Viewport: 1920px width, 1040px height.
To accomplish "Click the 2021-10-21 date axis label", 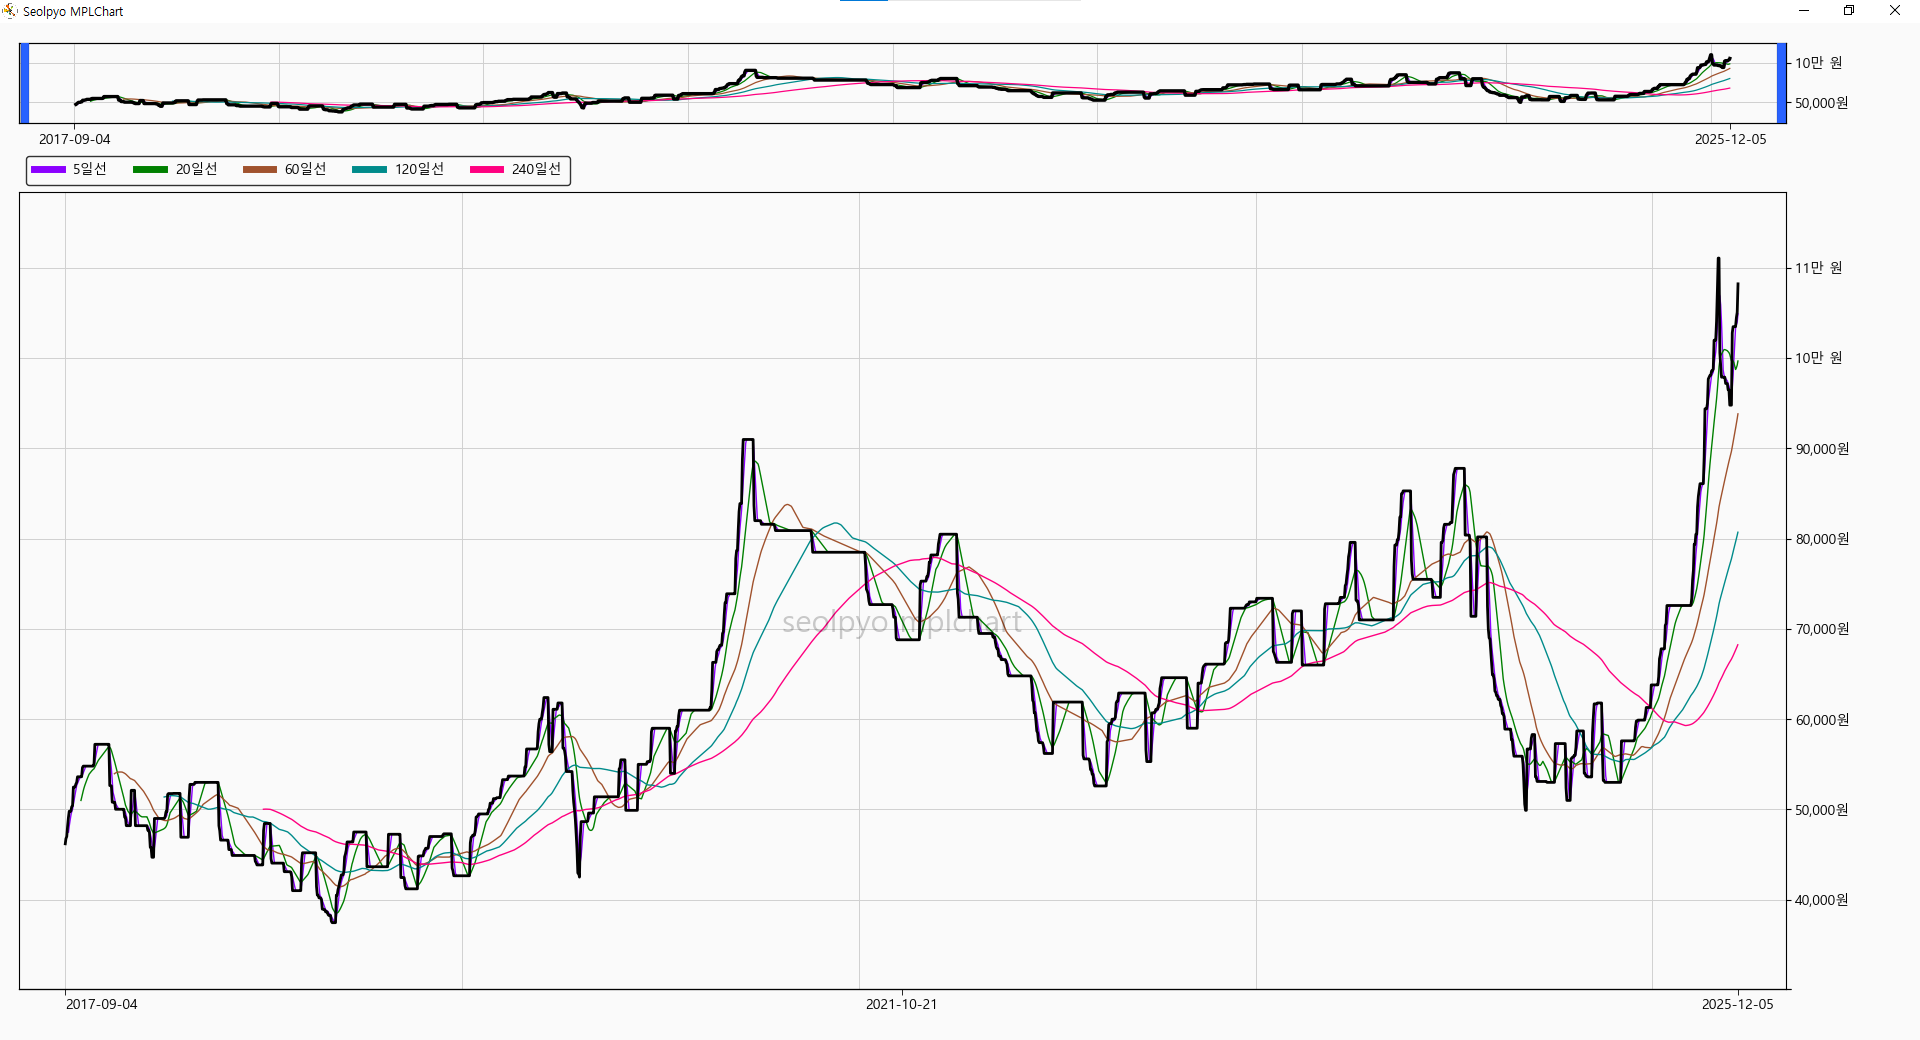I will (901, 1004).
